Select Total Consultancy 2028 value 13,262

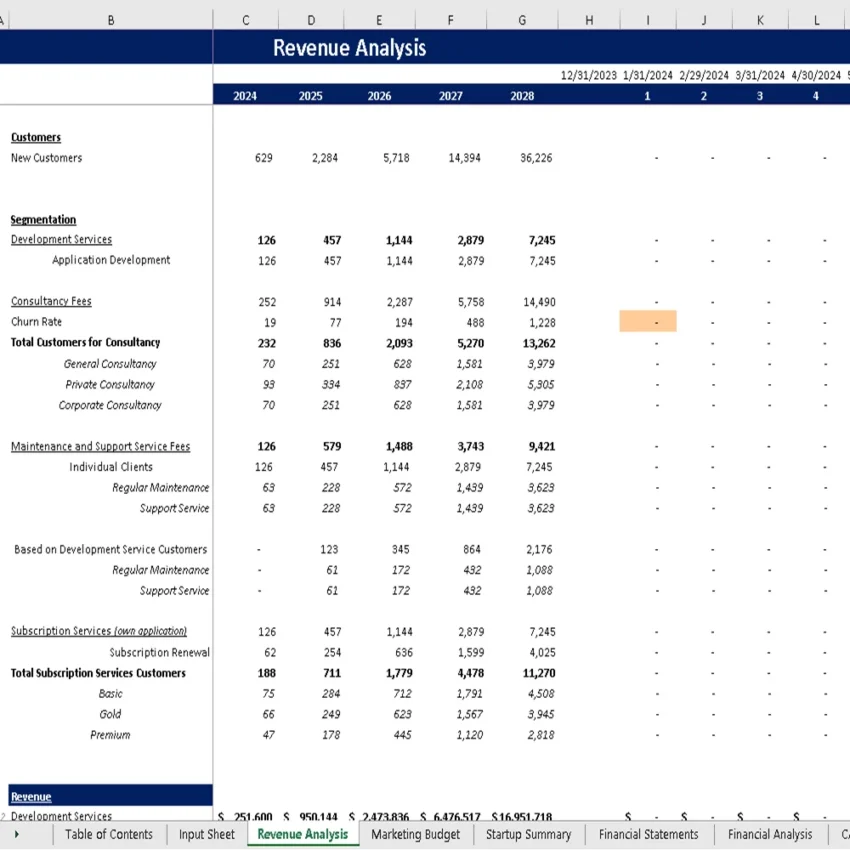tap(539, 343)
